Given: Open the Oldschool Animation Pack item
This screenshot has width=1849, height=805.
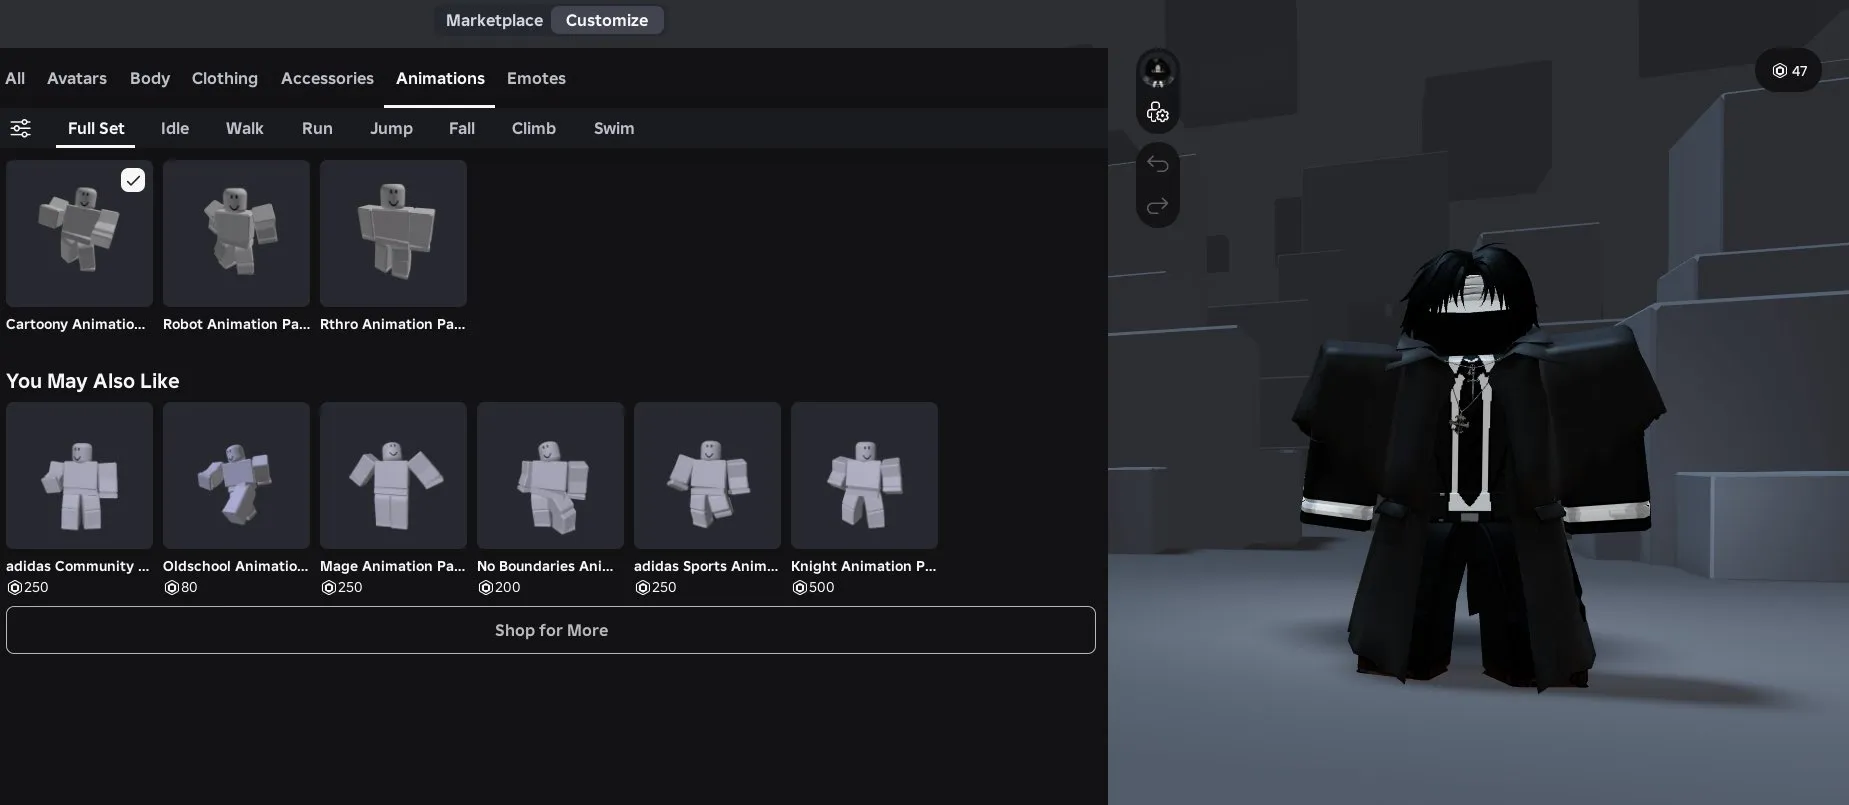Looking at the screenshot, I should (x=236, y=476).
